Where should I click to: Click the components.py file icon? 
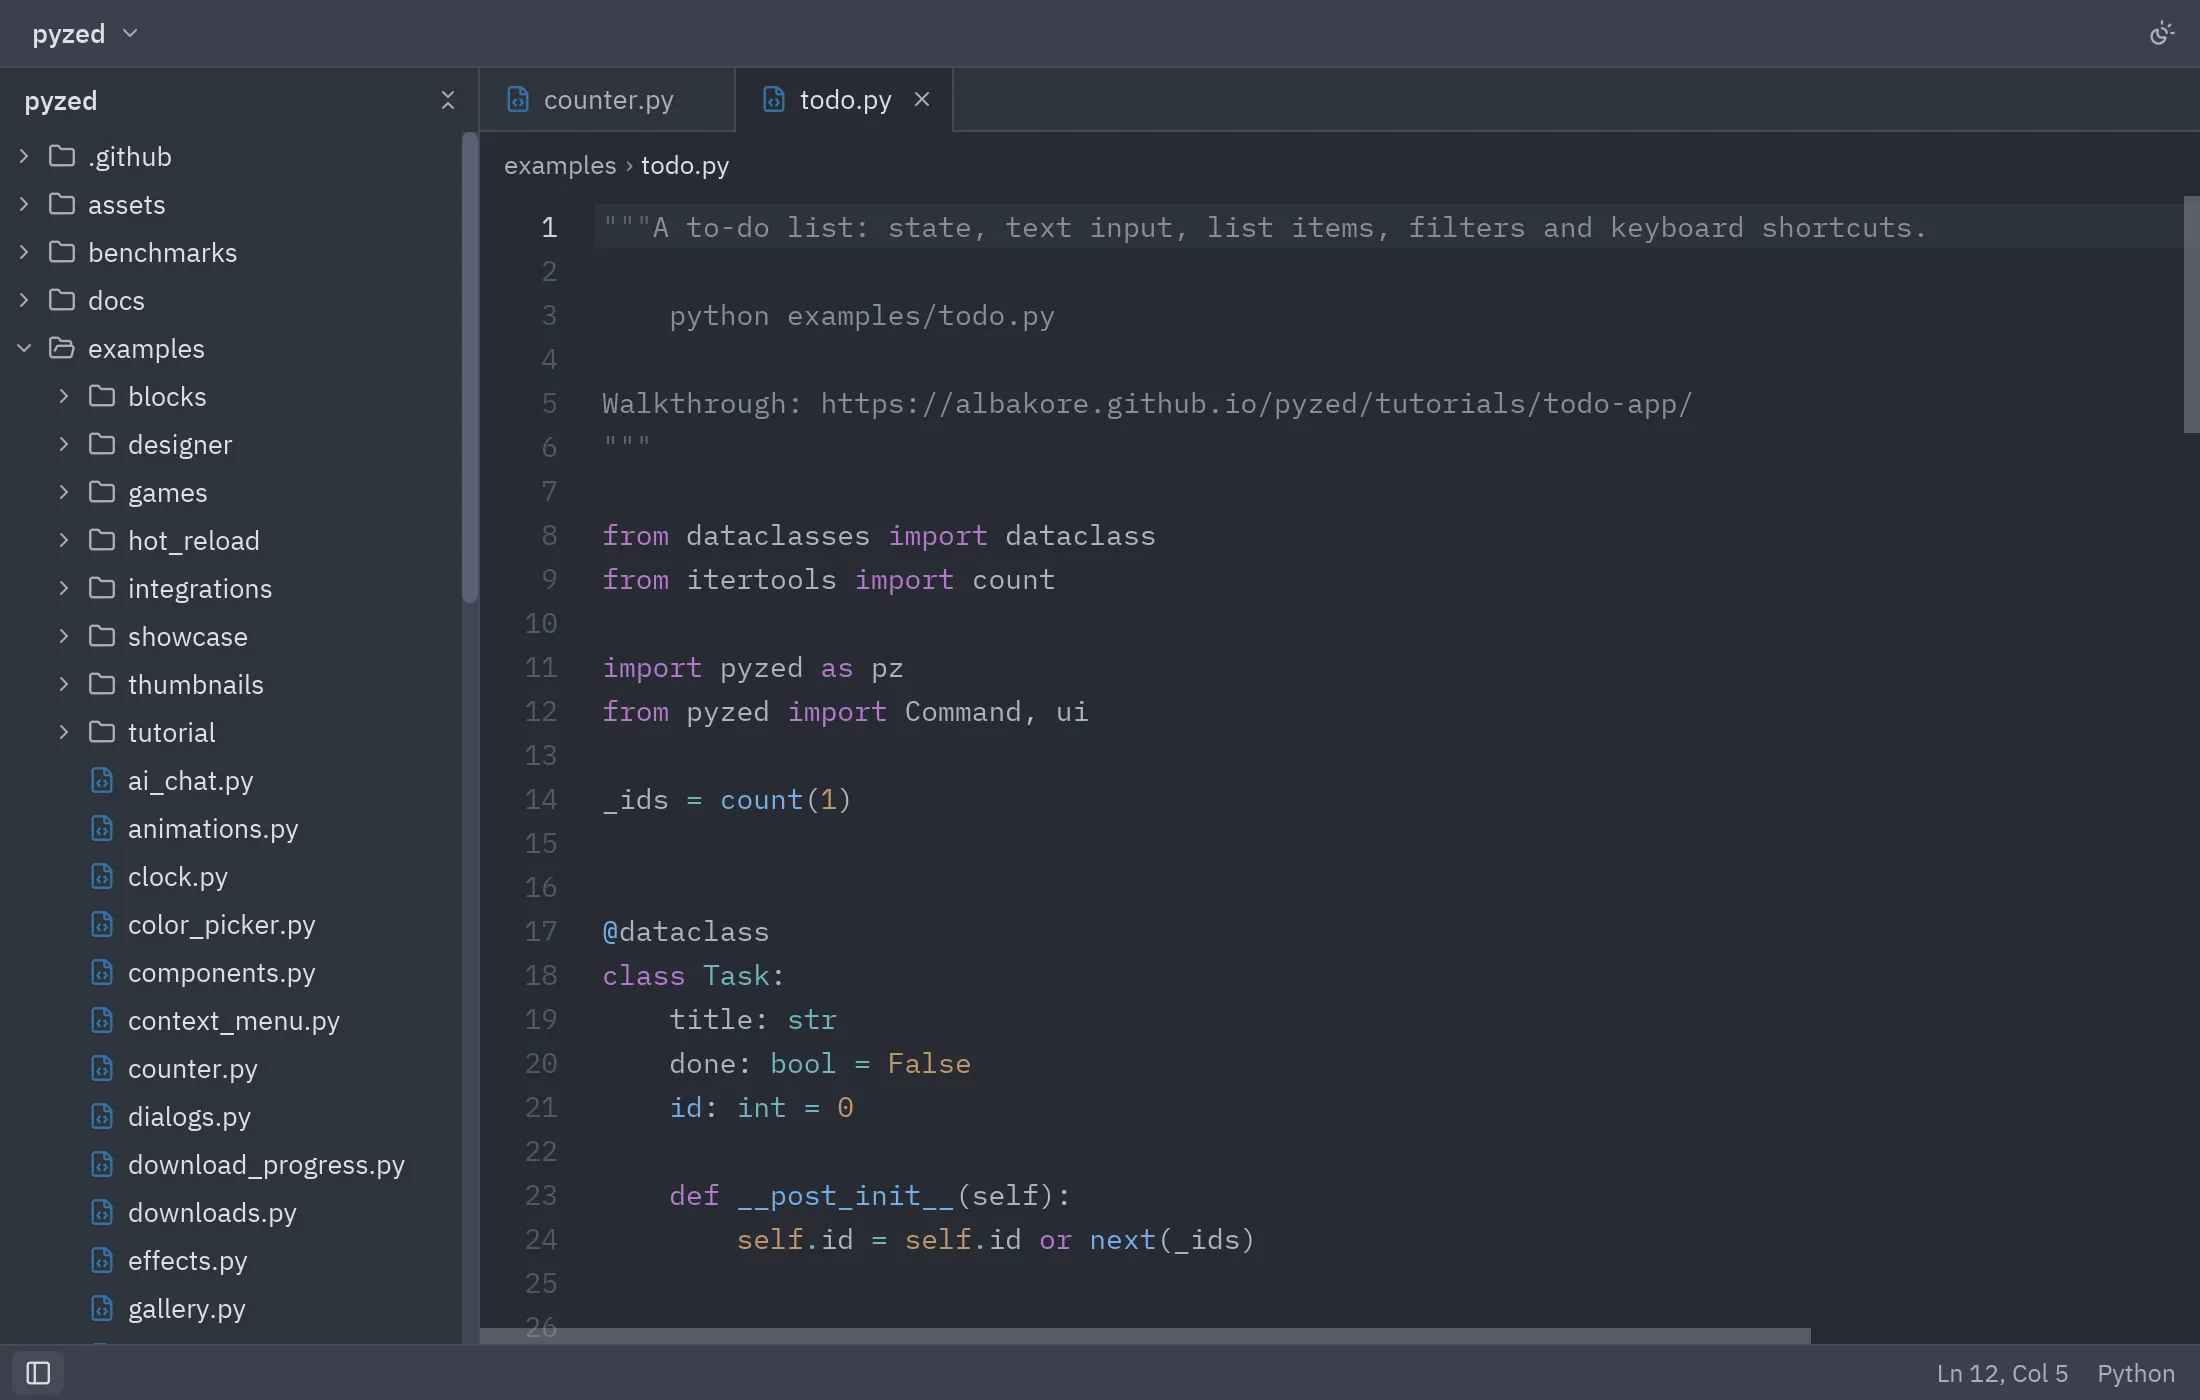pos(102,972)
